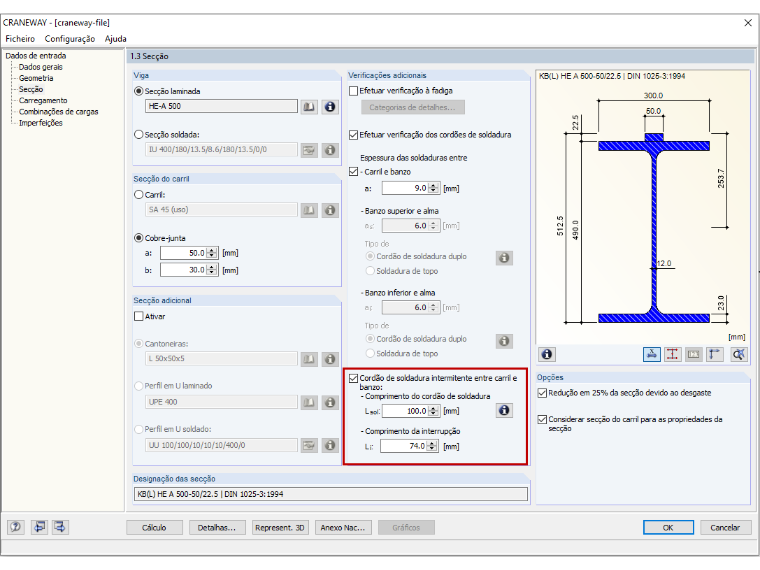The height and width of the screenshot is (570, 760).
Task: Click Lsol value field 100.0
Action: [x=405, y=411]
